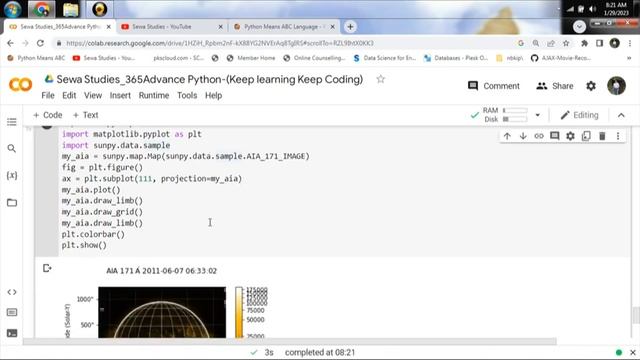
Task: Click the Comment button
Action: click(494, 86)
